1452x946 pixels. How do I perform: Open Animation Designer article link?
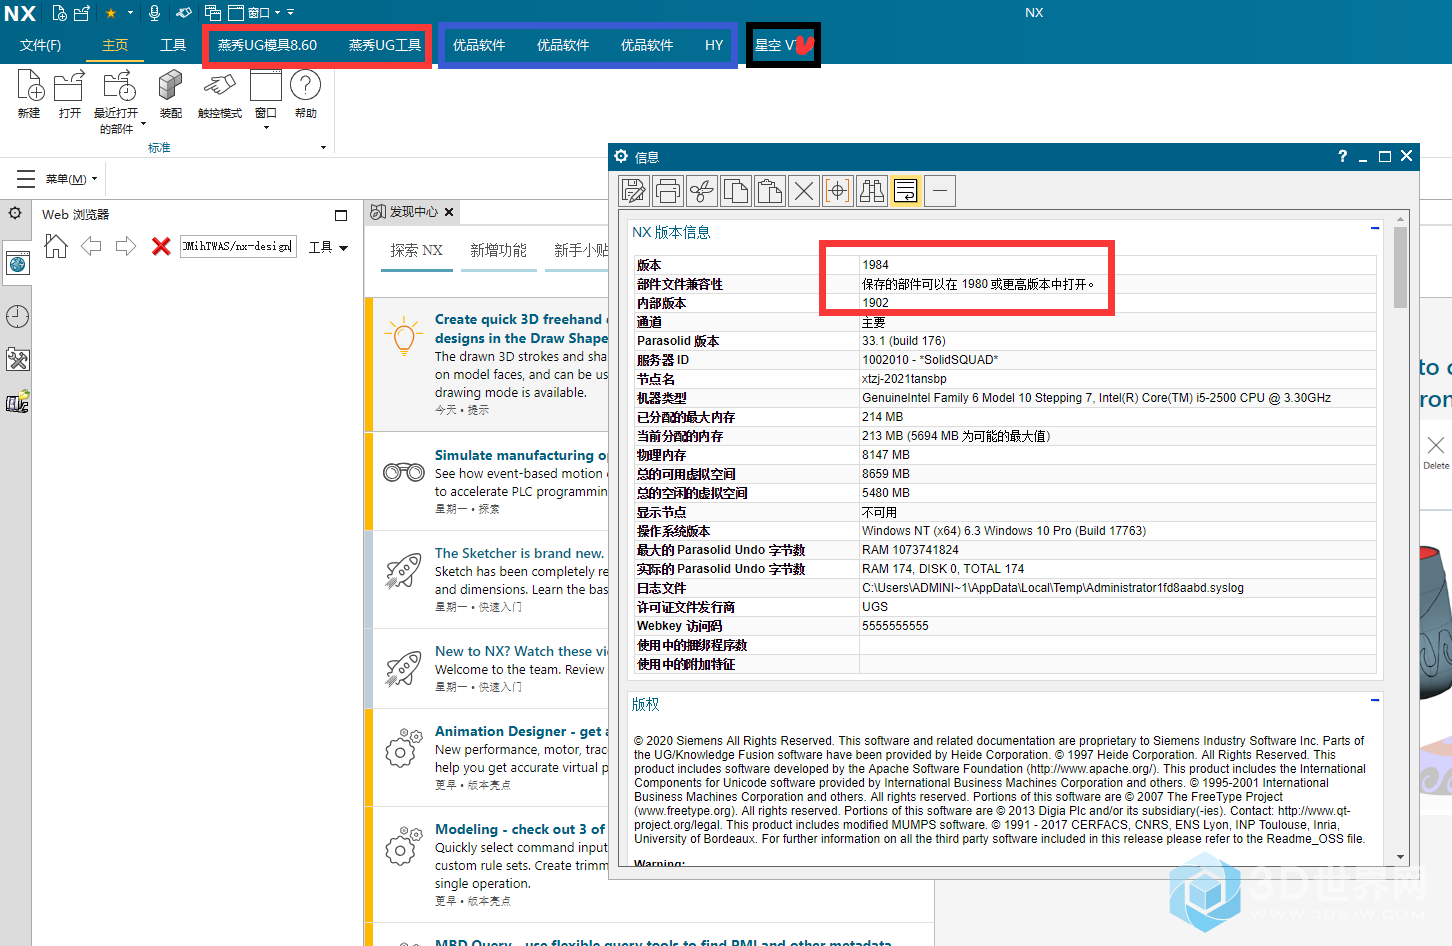coord(522,731)
